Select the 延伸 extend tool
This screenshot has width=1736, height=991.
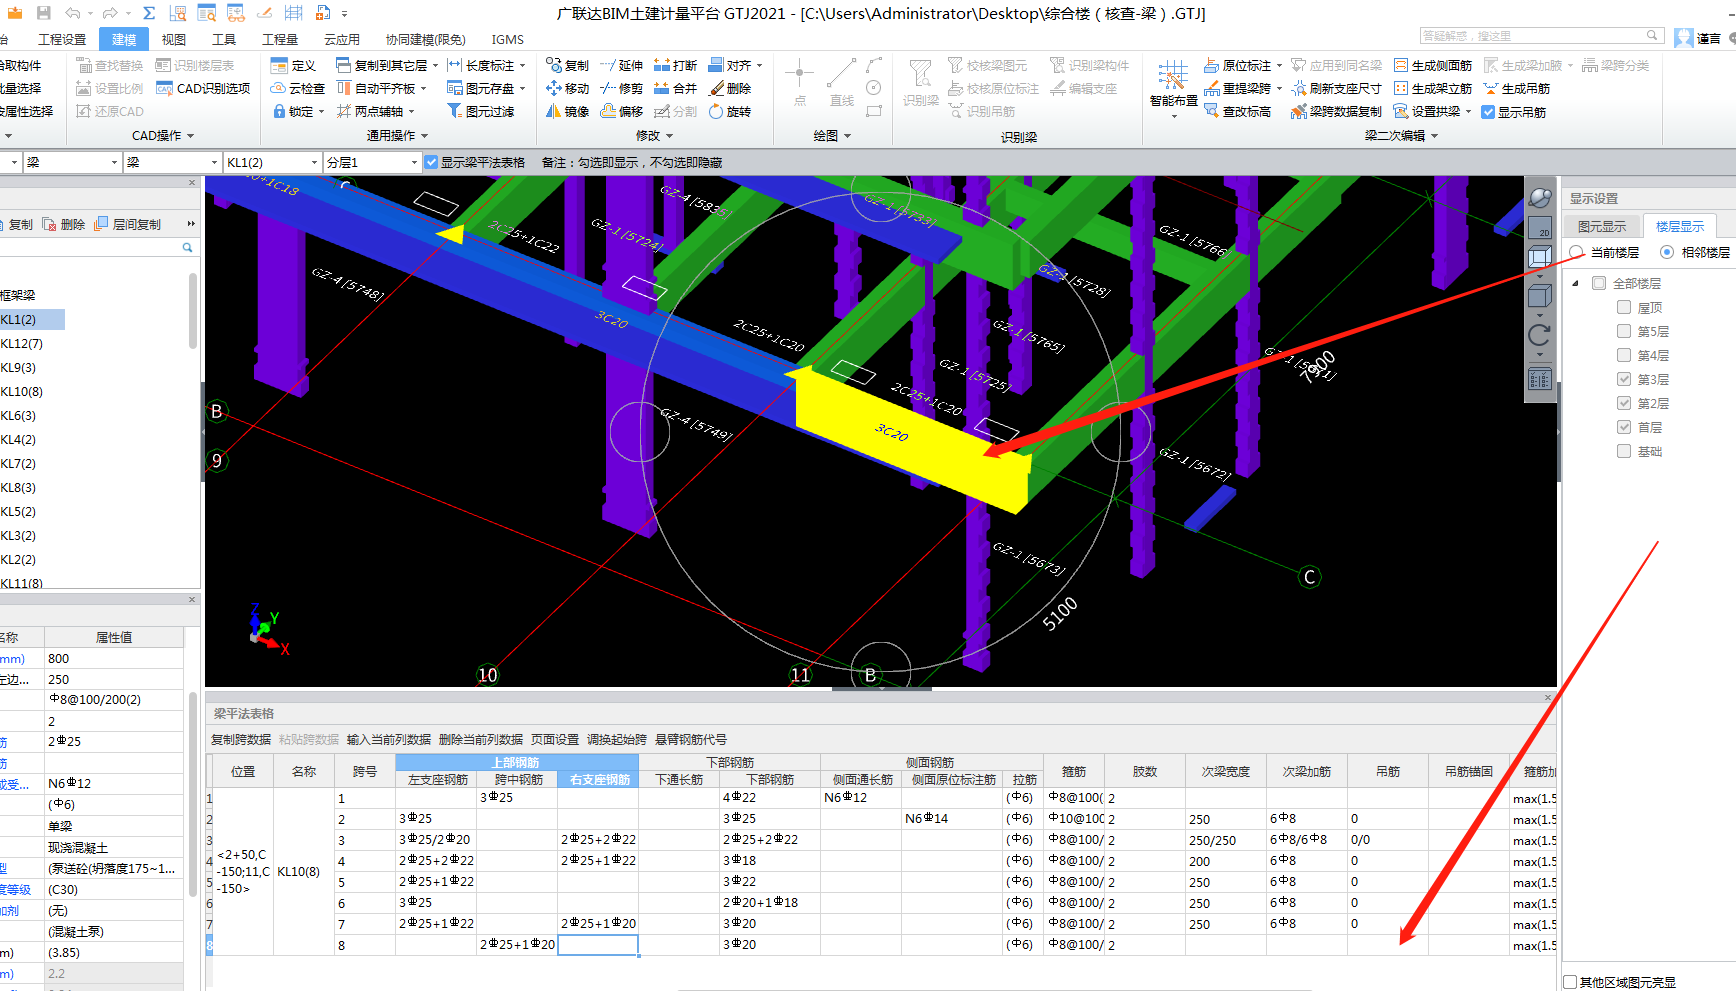click(x=621, y=65)
